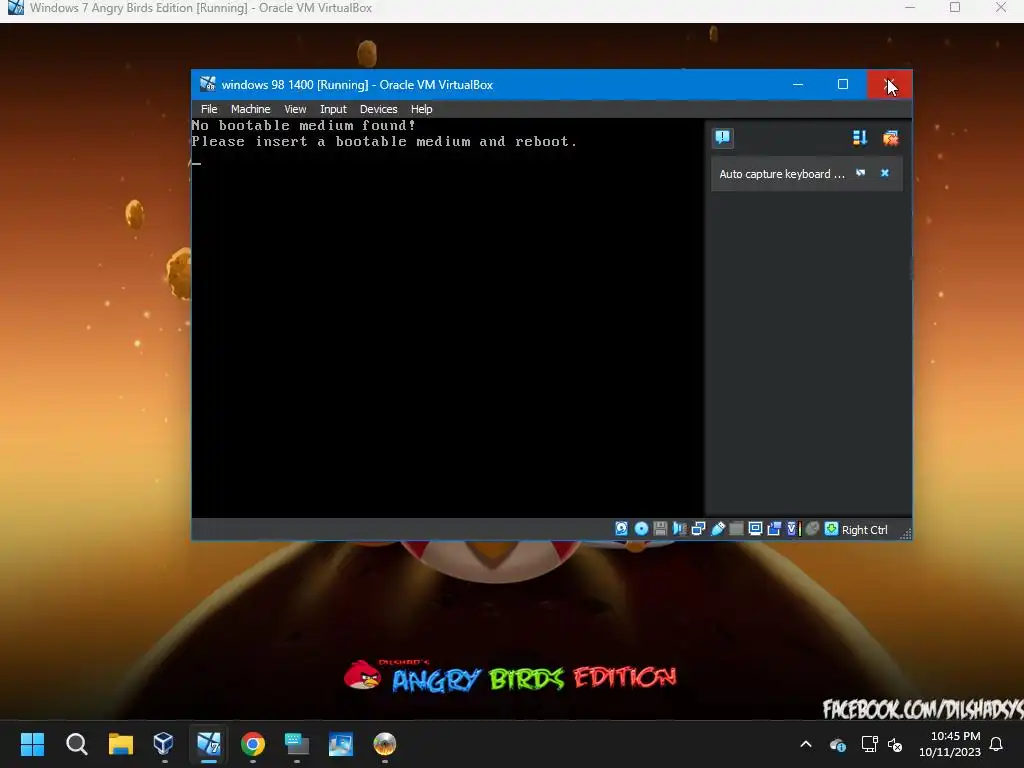
Task: Click the delete finished notifications icon
Action: tap(890, 138)
